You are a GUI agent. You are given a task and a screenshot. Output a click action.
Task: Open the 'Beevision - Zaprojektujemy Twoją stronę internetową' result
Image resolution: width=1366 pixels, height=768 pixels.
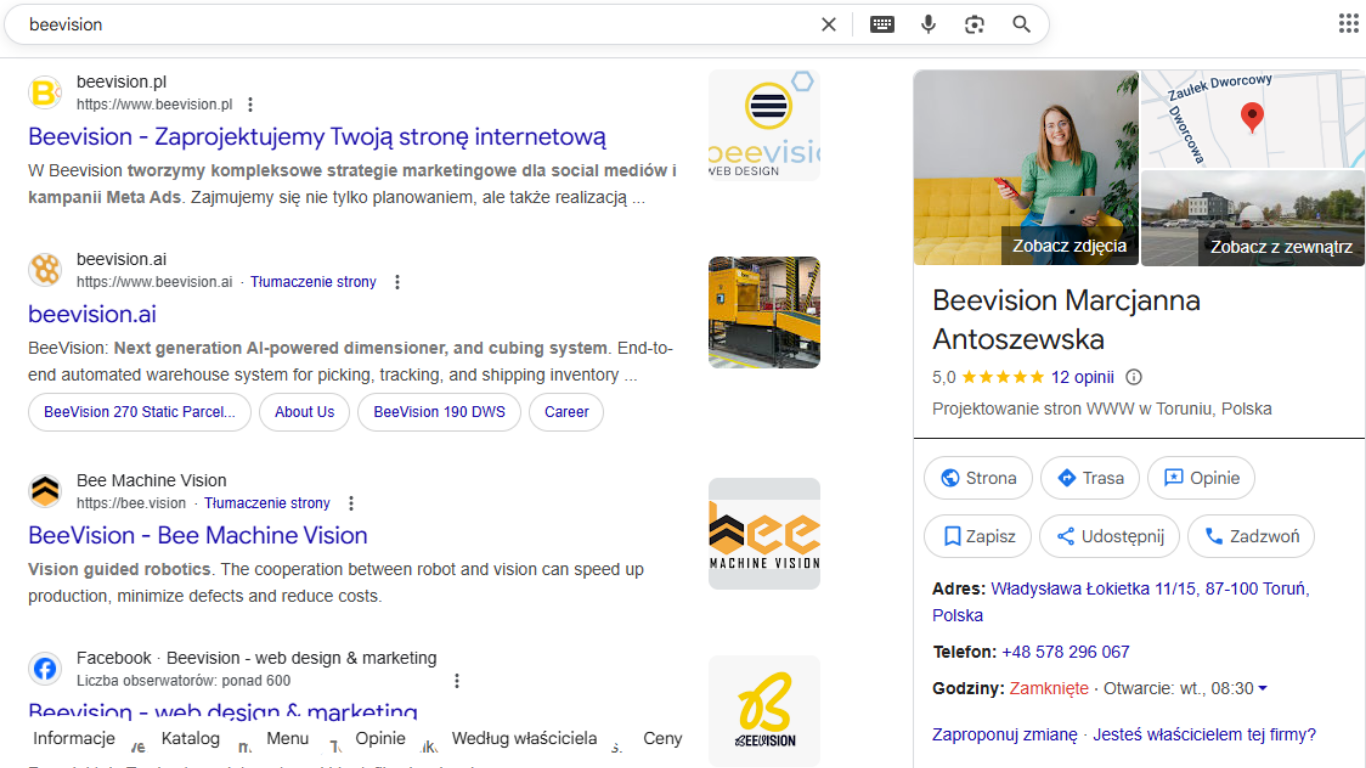pos(317,137)
